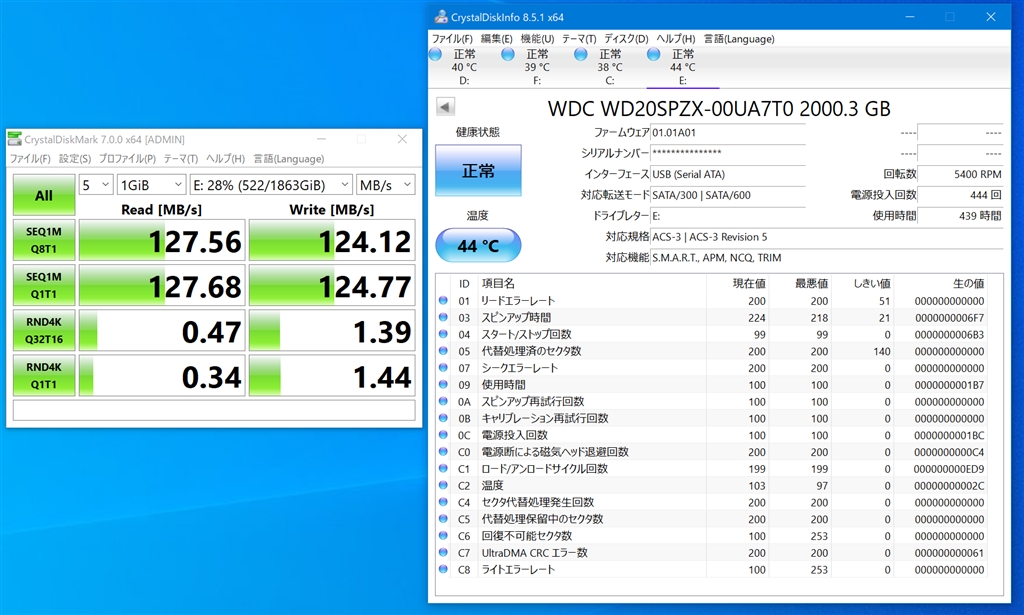Image resolution: width=1024 pixels, height=615 pixels.
Task: Open 編集(E) menu in CrystalDiskInfo
Action: 497,39
